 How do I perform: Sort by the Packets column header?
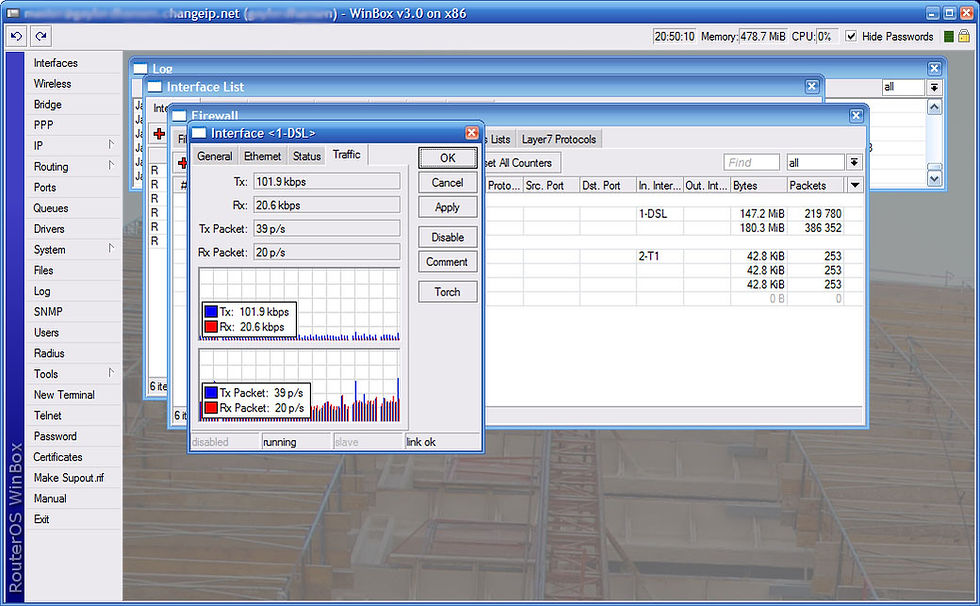click(x=815, y=186)
